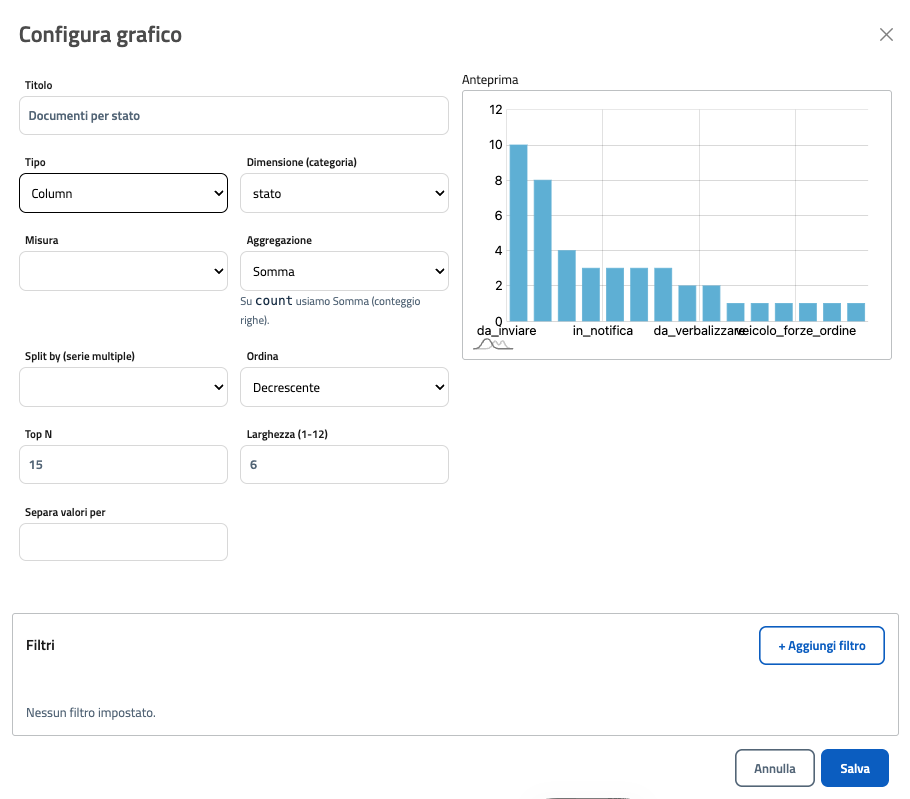Click into the Titolo text field
The height and width of the screenshot is (799, 910).
click(x=233, y=116)
